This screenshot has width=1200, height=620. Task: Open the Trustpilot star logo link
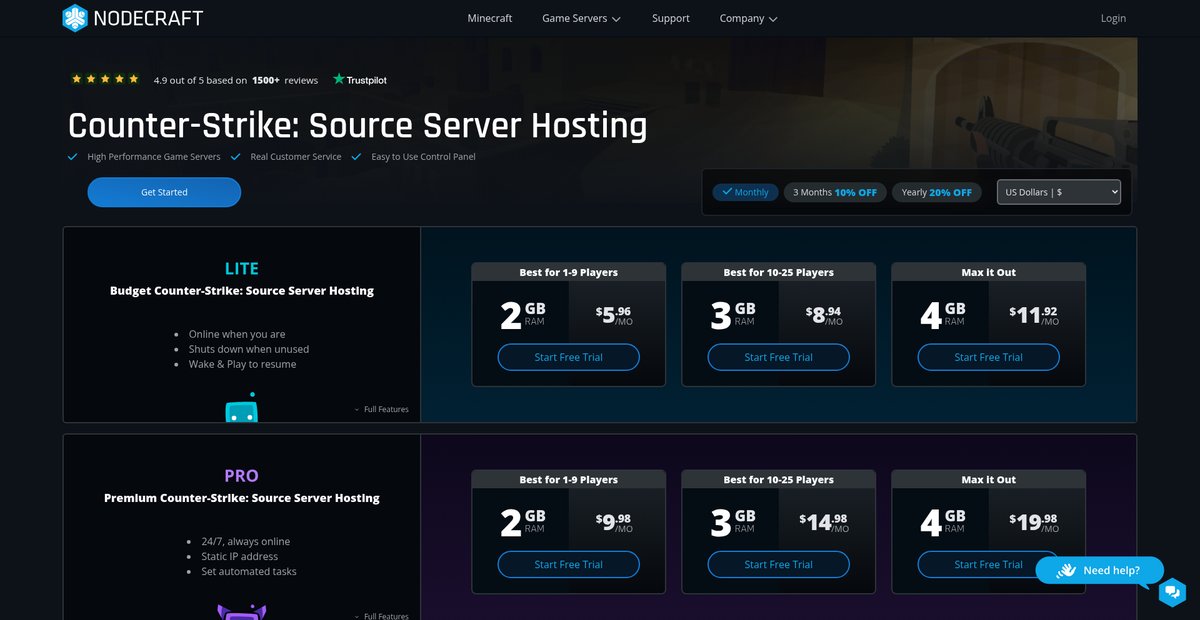[x=360, y=80]
